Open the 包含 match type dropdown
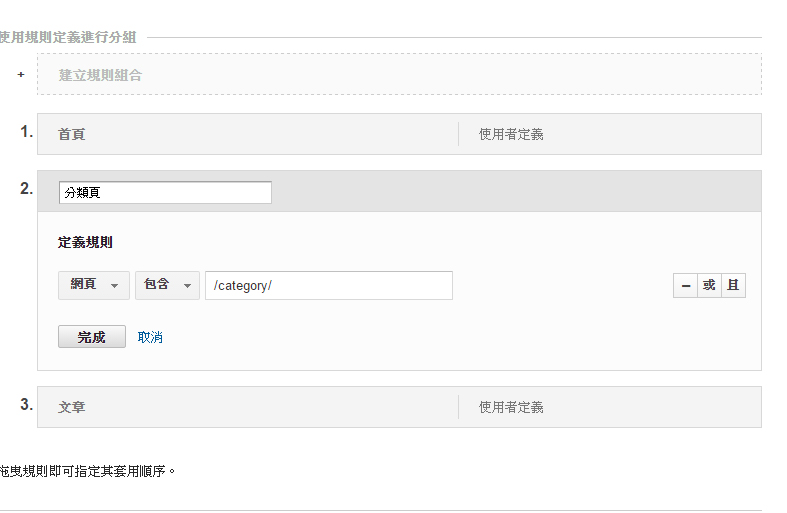This screenshot has width=787, height=513. click(x=167, y=285)
